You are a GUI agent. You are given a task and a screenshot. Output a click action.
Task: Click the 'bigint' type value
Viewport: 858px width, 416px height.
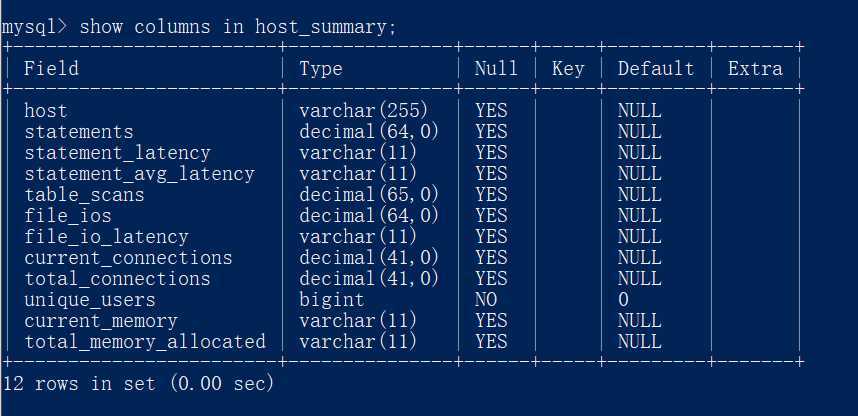coord(332,300)
